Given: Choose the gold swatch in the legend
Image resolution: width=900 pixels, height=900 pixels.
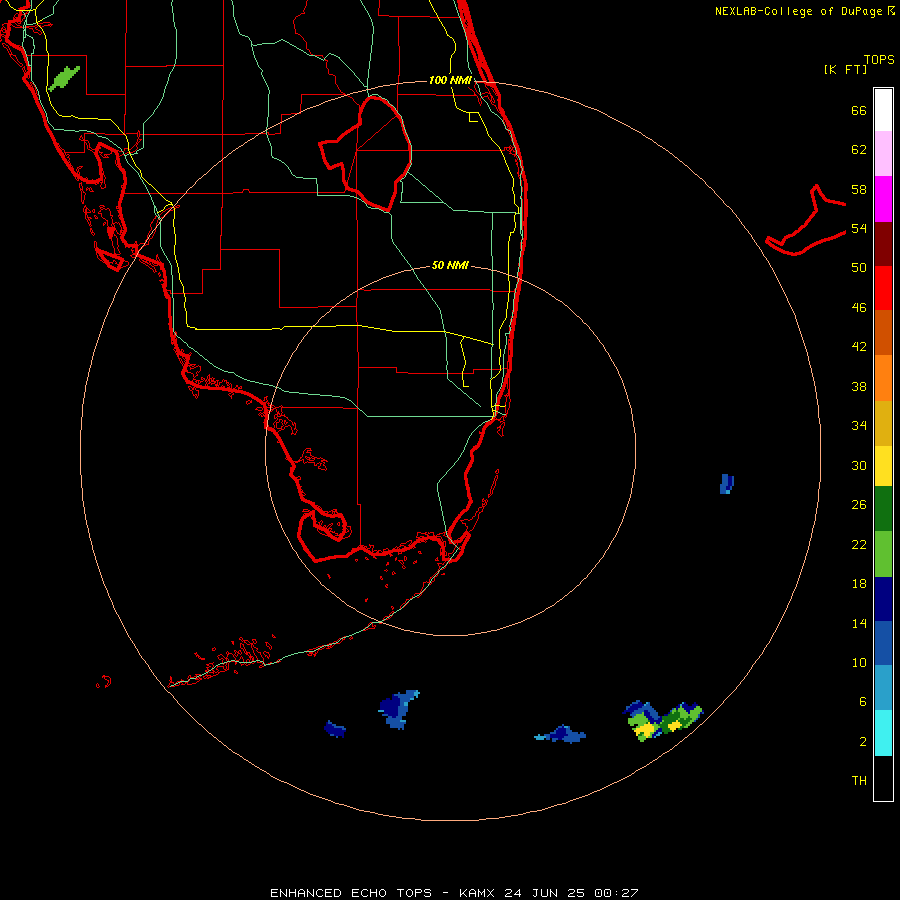Looking at the screenshot, I should [x=883, y=423].
